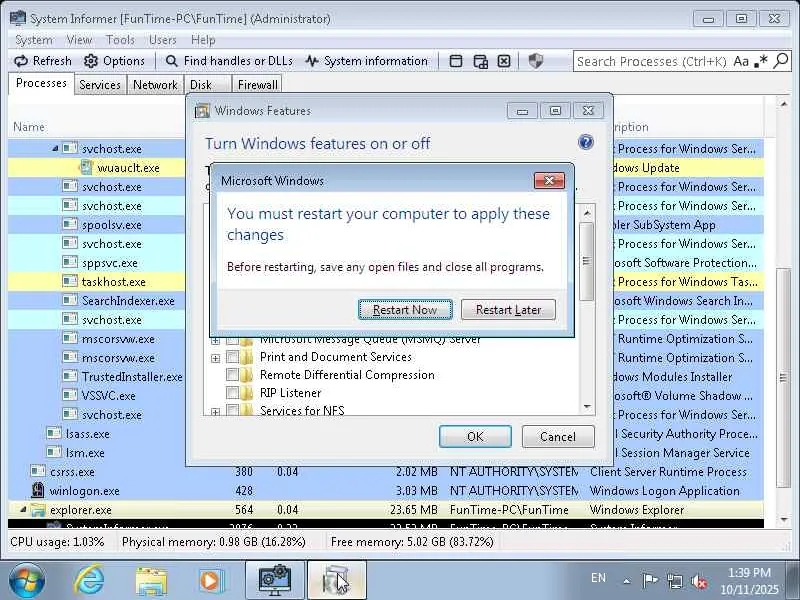Switch to System Informer taskbar button
This screenshot has width=800, height=600.
[275, 581]
